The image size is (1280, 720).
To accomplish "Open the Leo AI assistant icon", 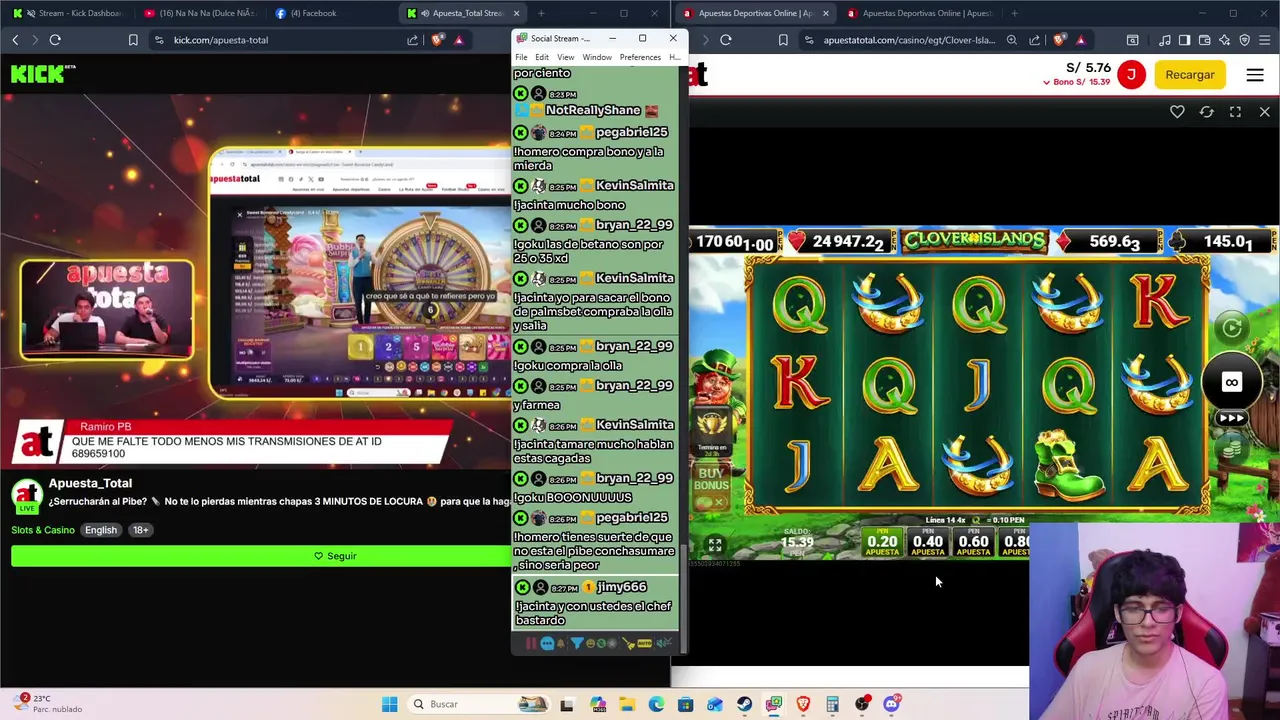I will (x=1225, y=40).
